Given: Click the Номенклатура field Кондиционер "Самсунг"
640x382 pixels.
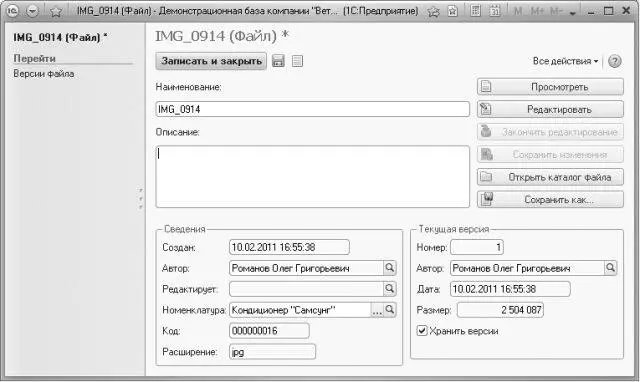Looking at the screenshot, I should click(300, 310).
